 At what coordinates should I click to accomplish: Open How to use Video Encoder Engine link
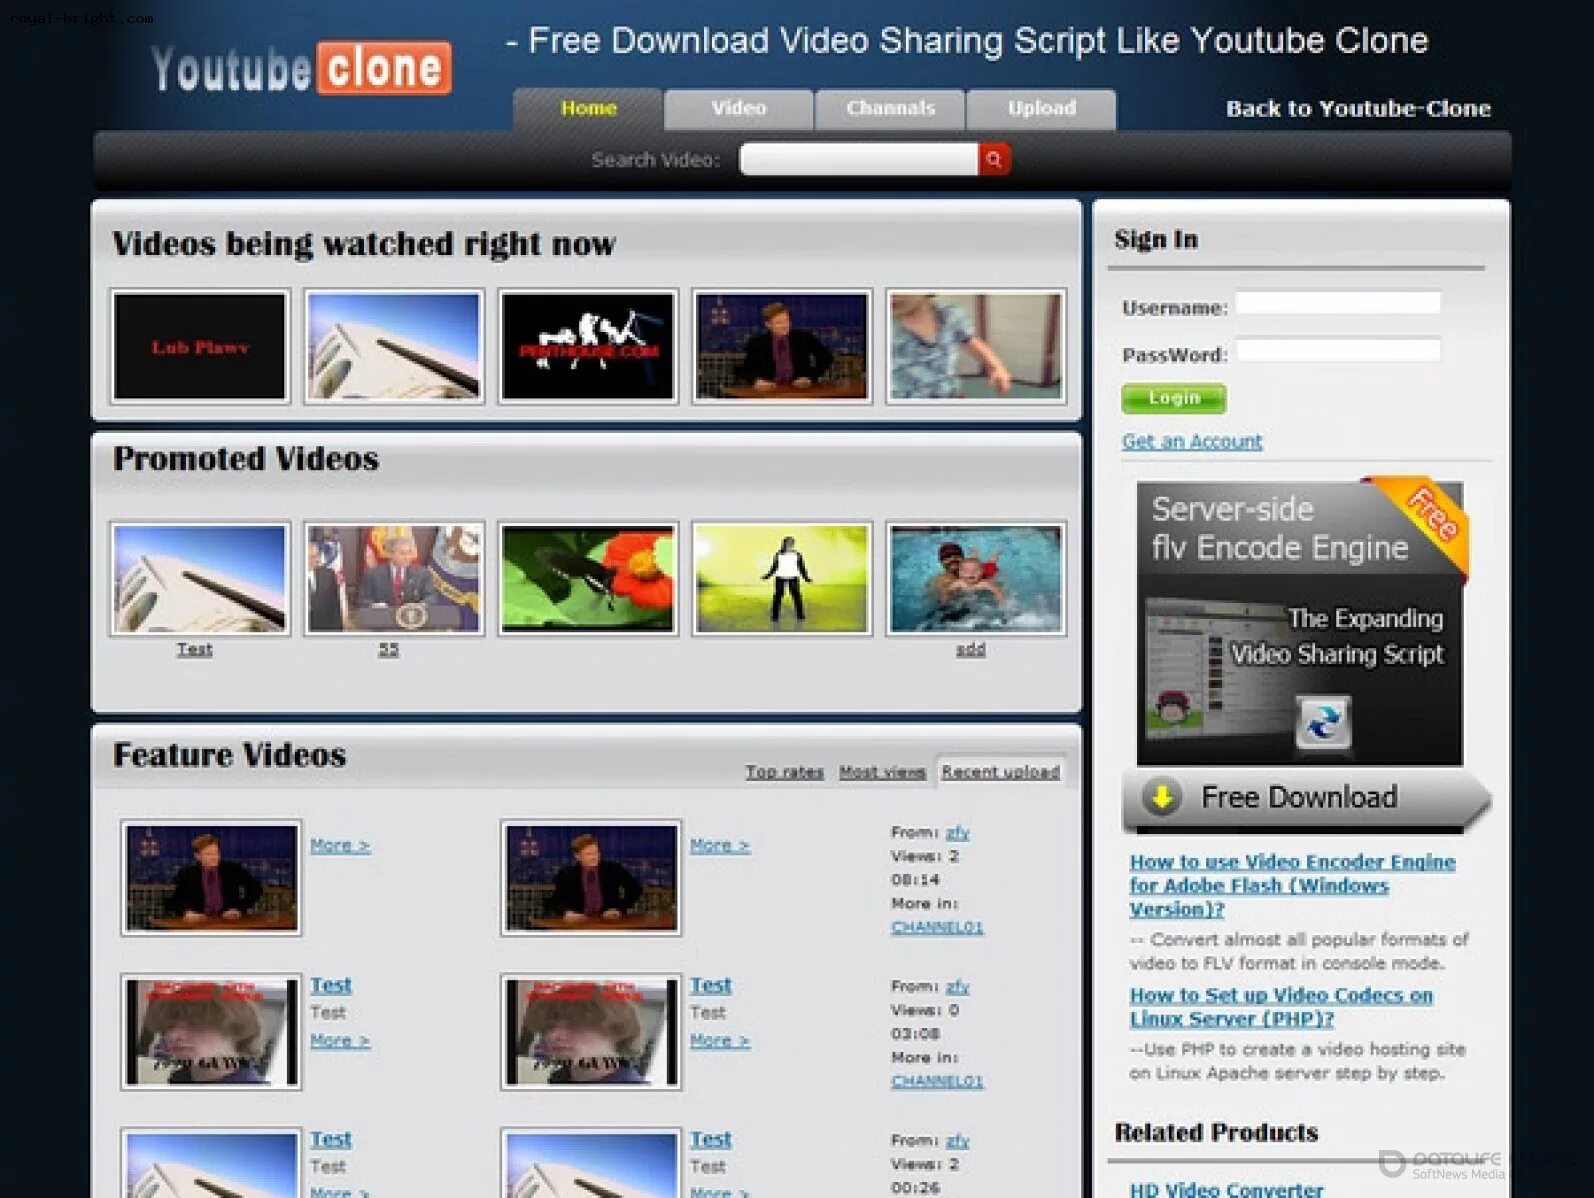tap(1292, 885)
